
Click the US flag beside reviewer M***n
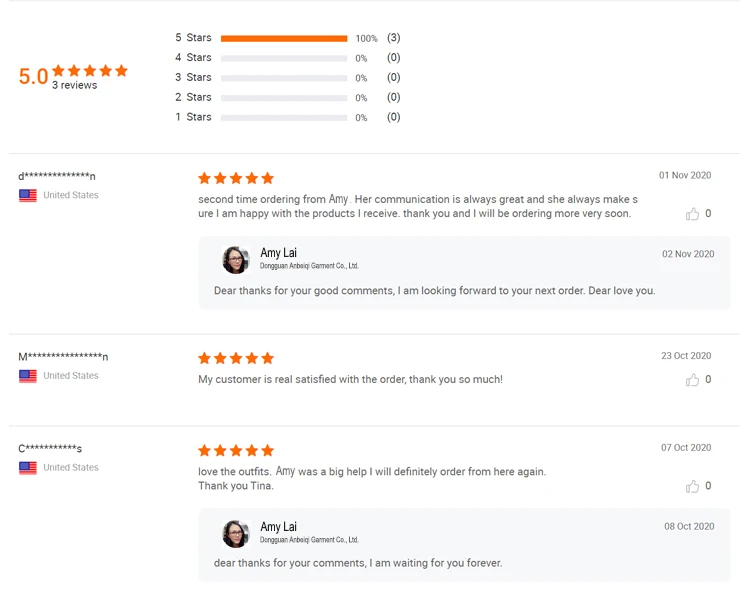(28, 376)
